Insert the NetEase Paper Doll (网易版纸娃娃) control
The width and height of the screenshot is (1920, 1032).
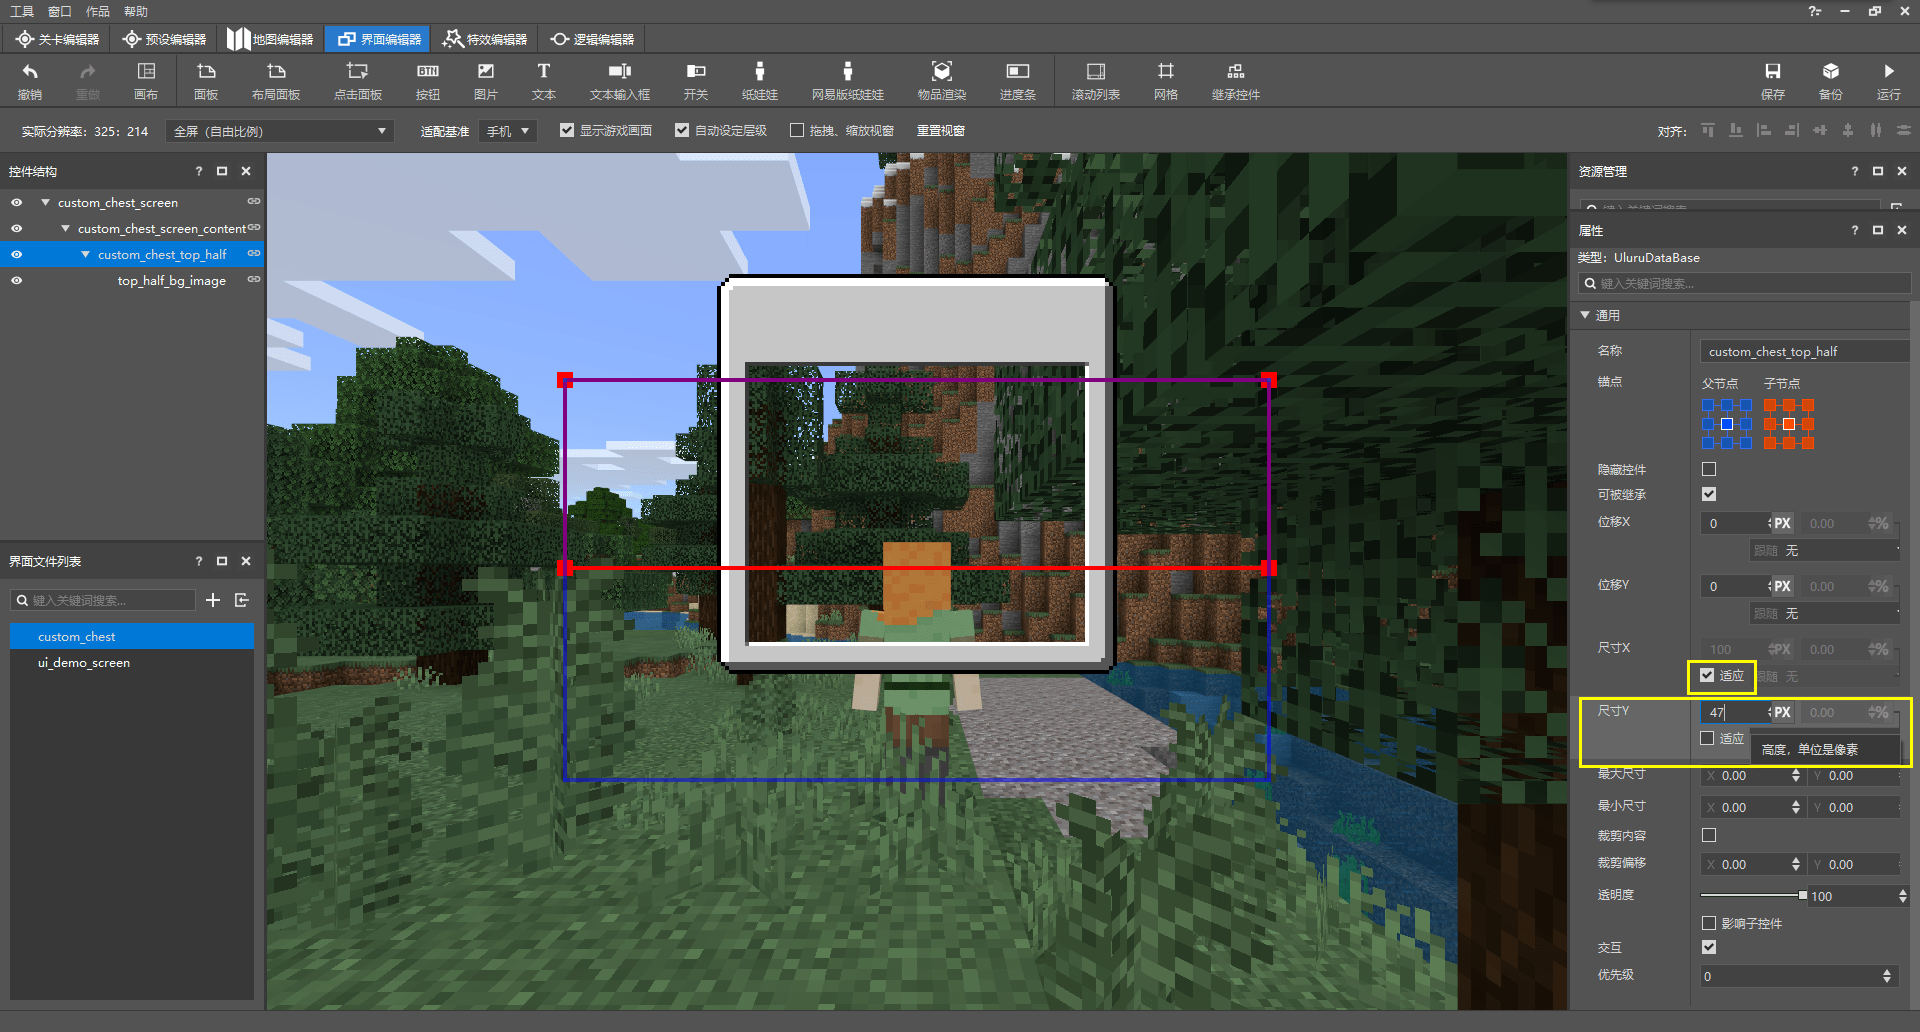[x=848, y=81]
